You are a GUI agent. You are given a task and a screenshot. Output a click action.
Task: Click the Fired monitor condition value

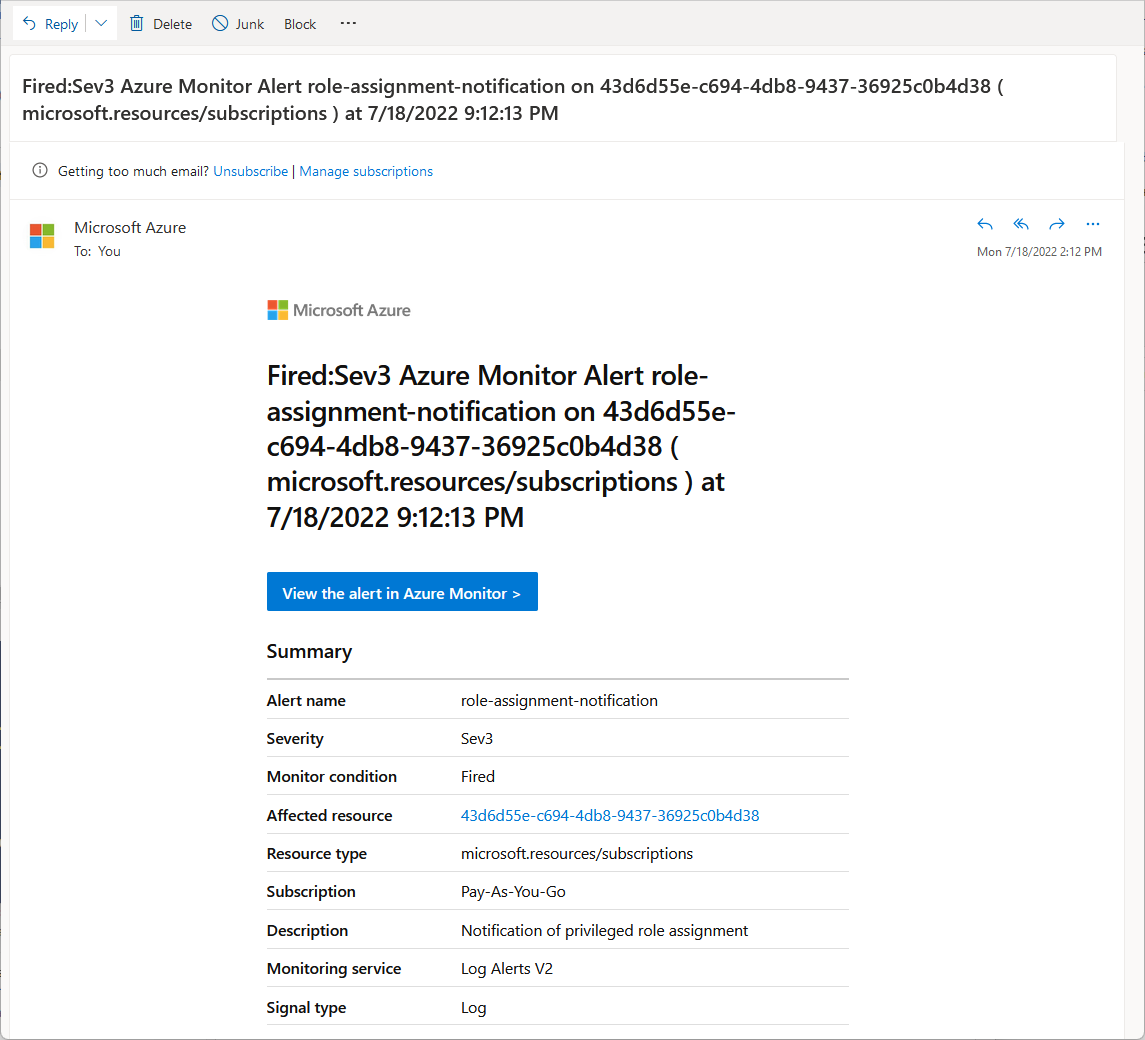tap(478, 776)
